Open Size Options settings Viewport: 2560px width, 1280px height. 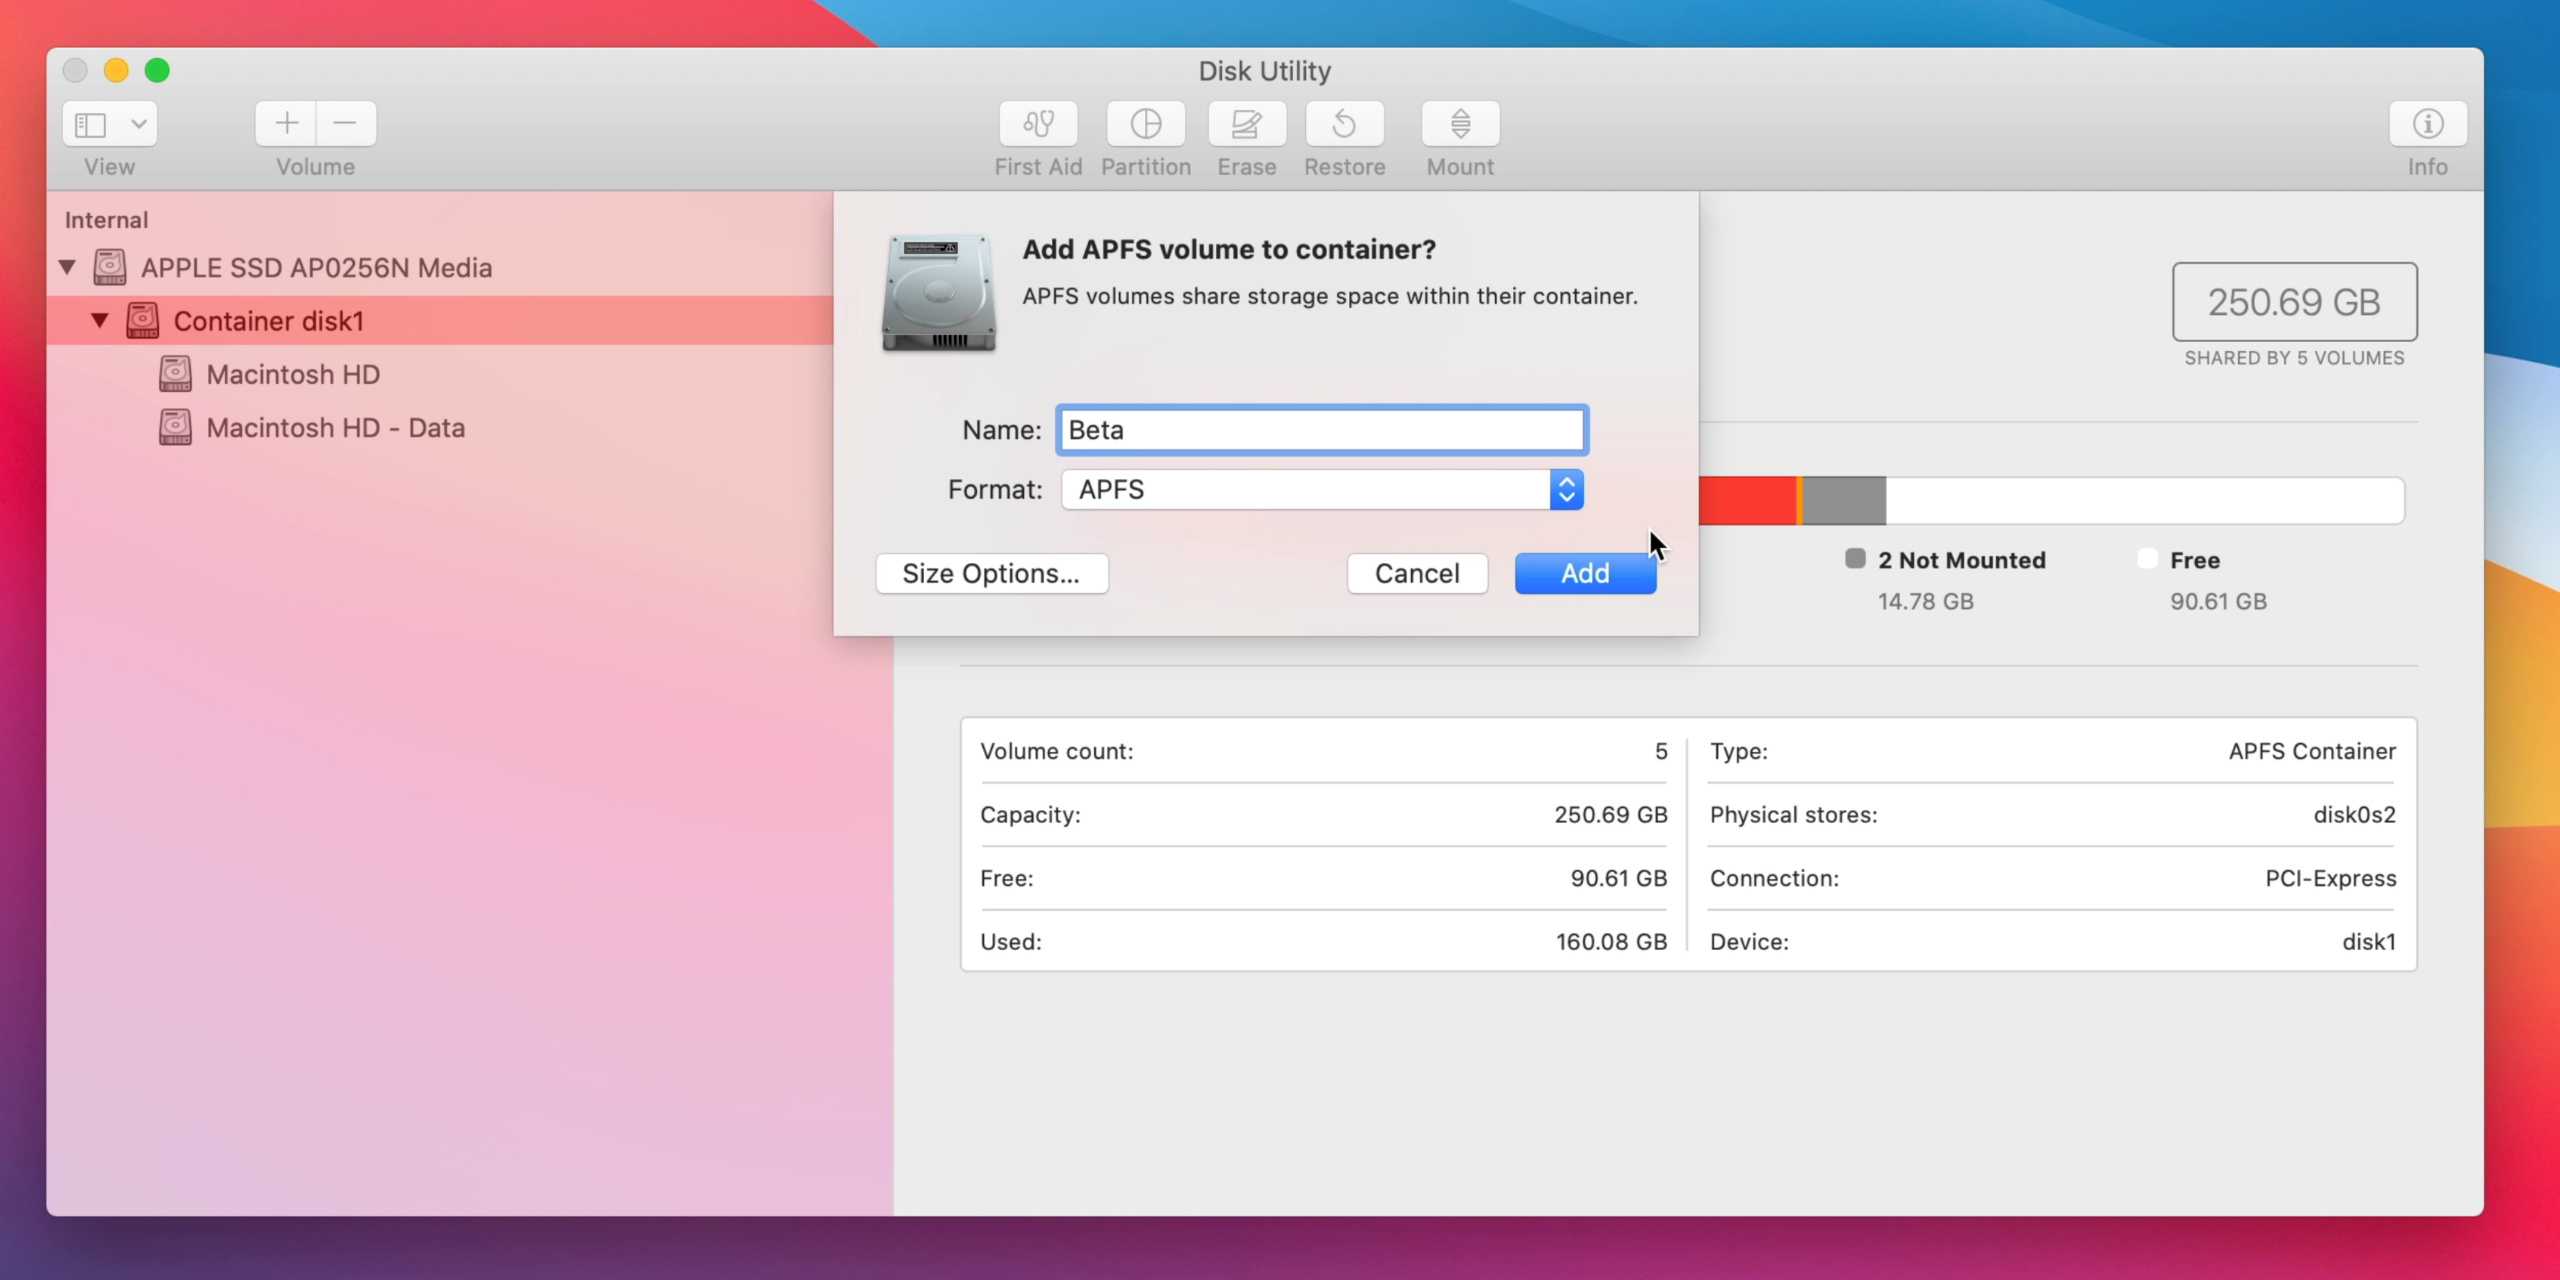991,573
